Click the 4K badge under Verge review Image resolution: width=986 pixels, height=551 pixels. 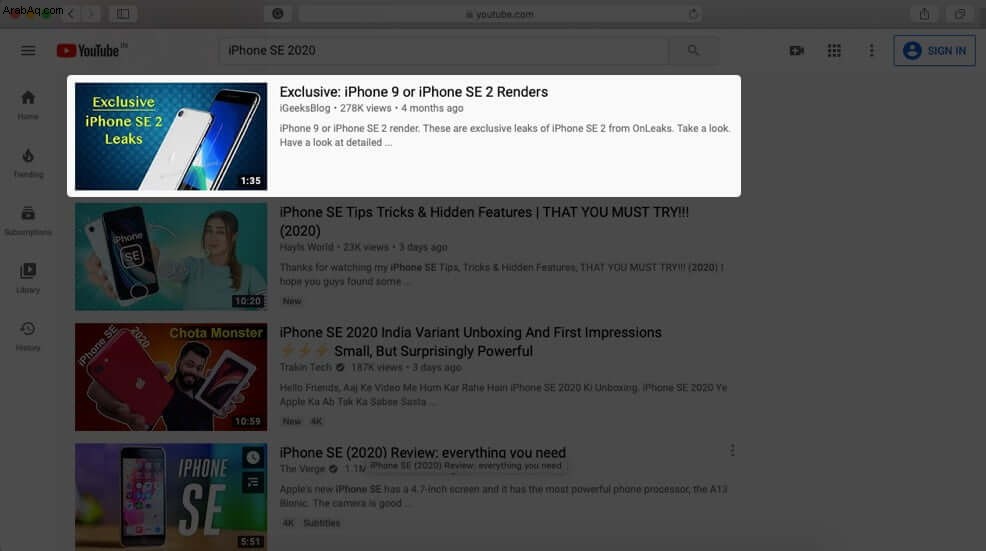pos(288,523)
